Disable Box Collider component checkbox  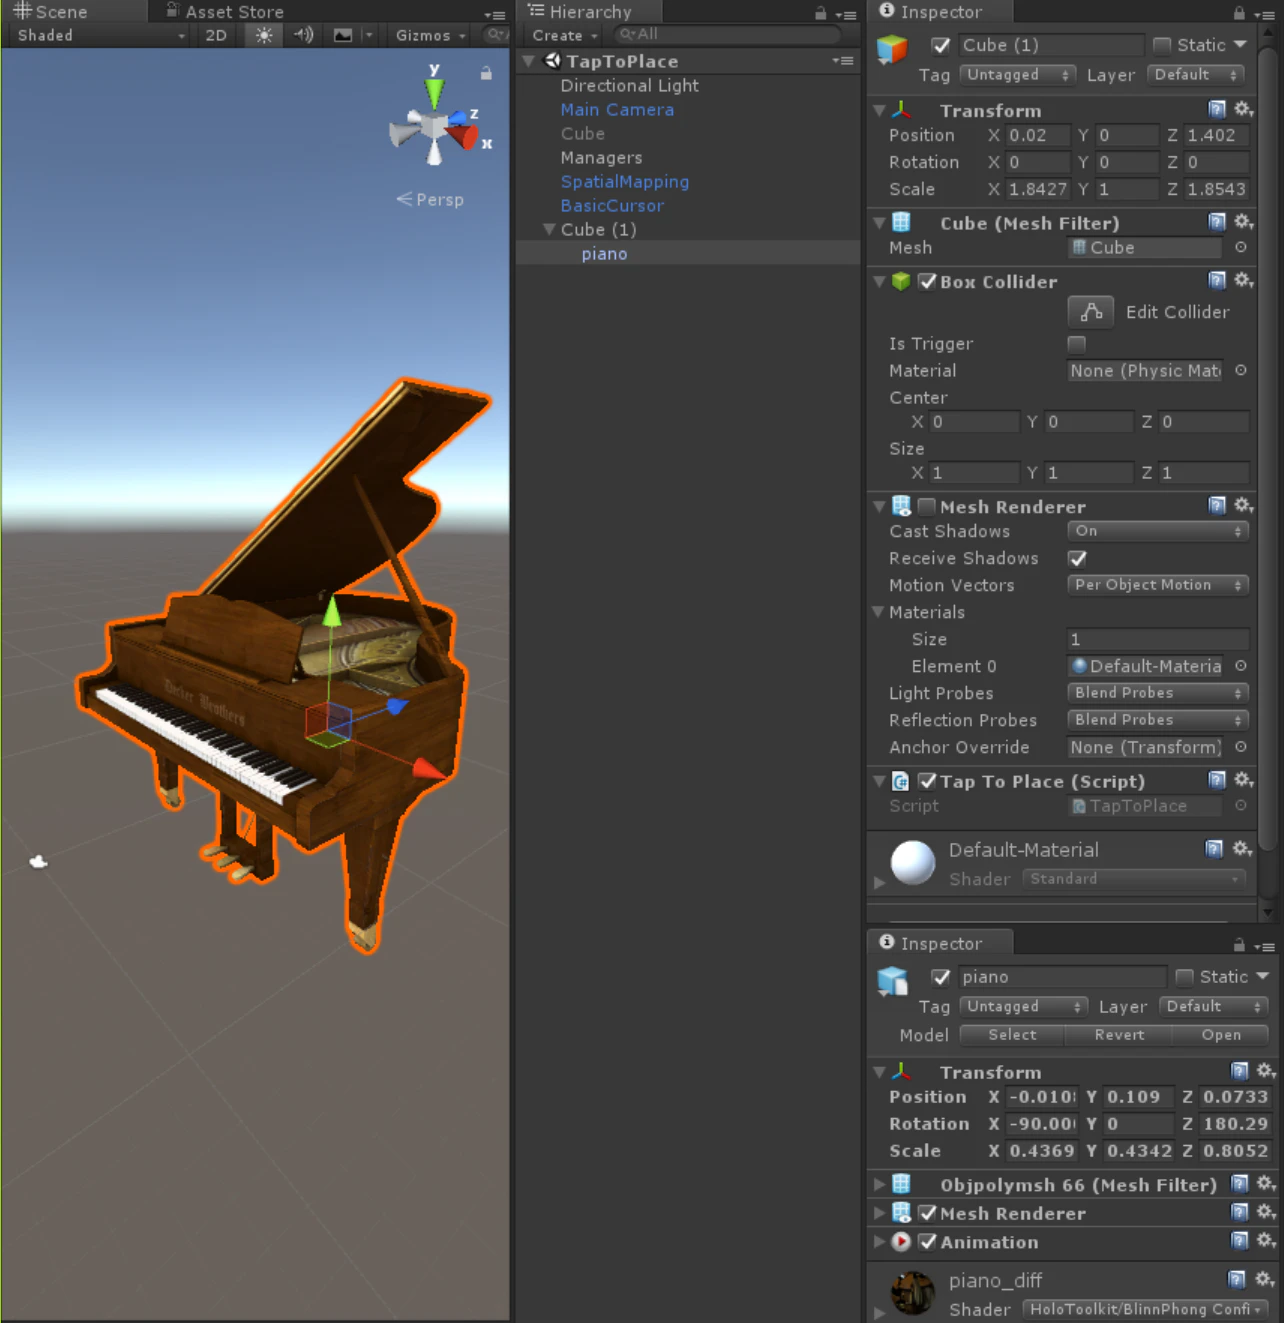click(927, 281)
